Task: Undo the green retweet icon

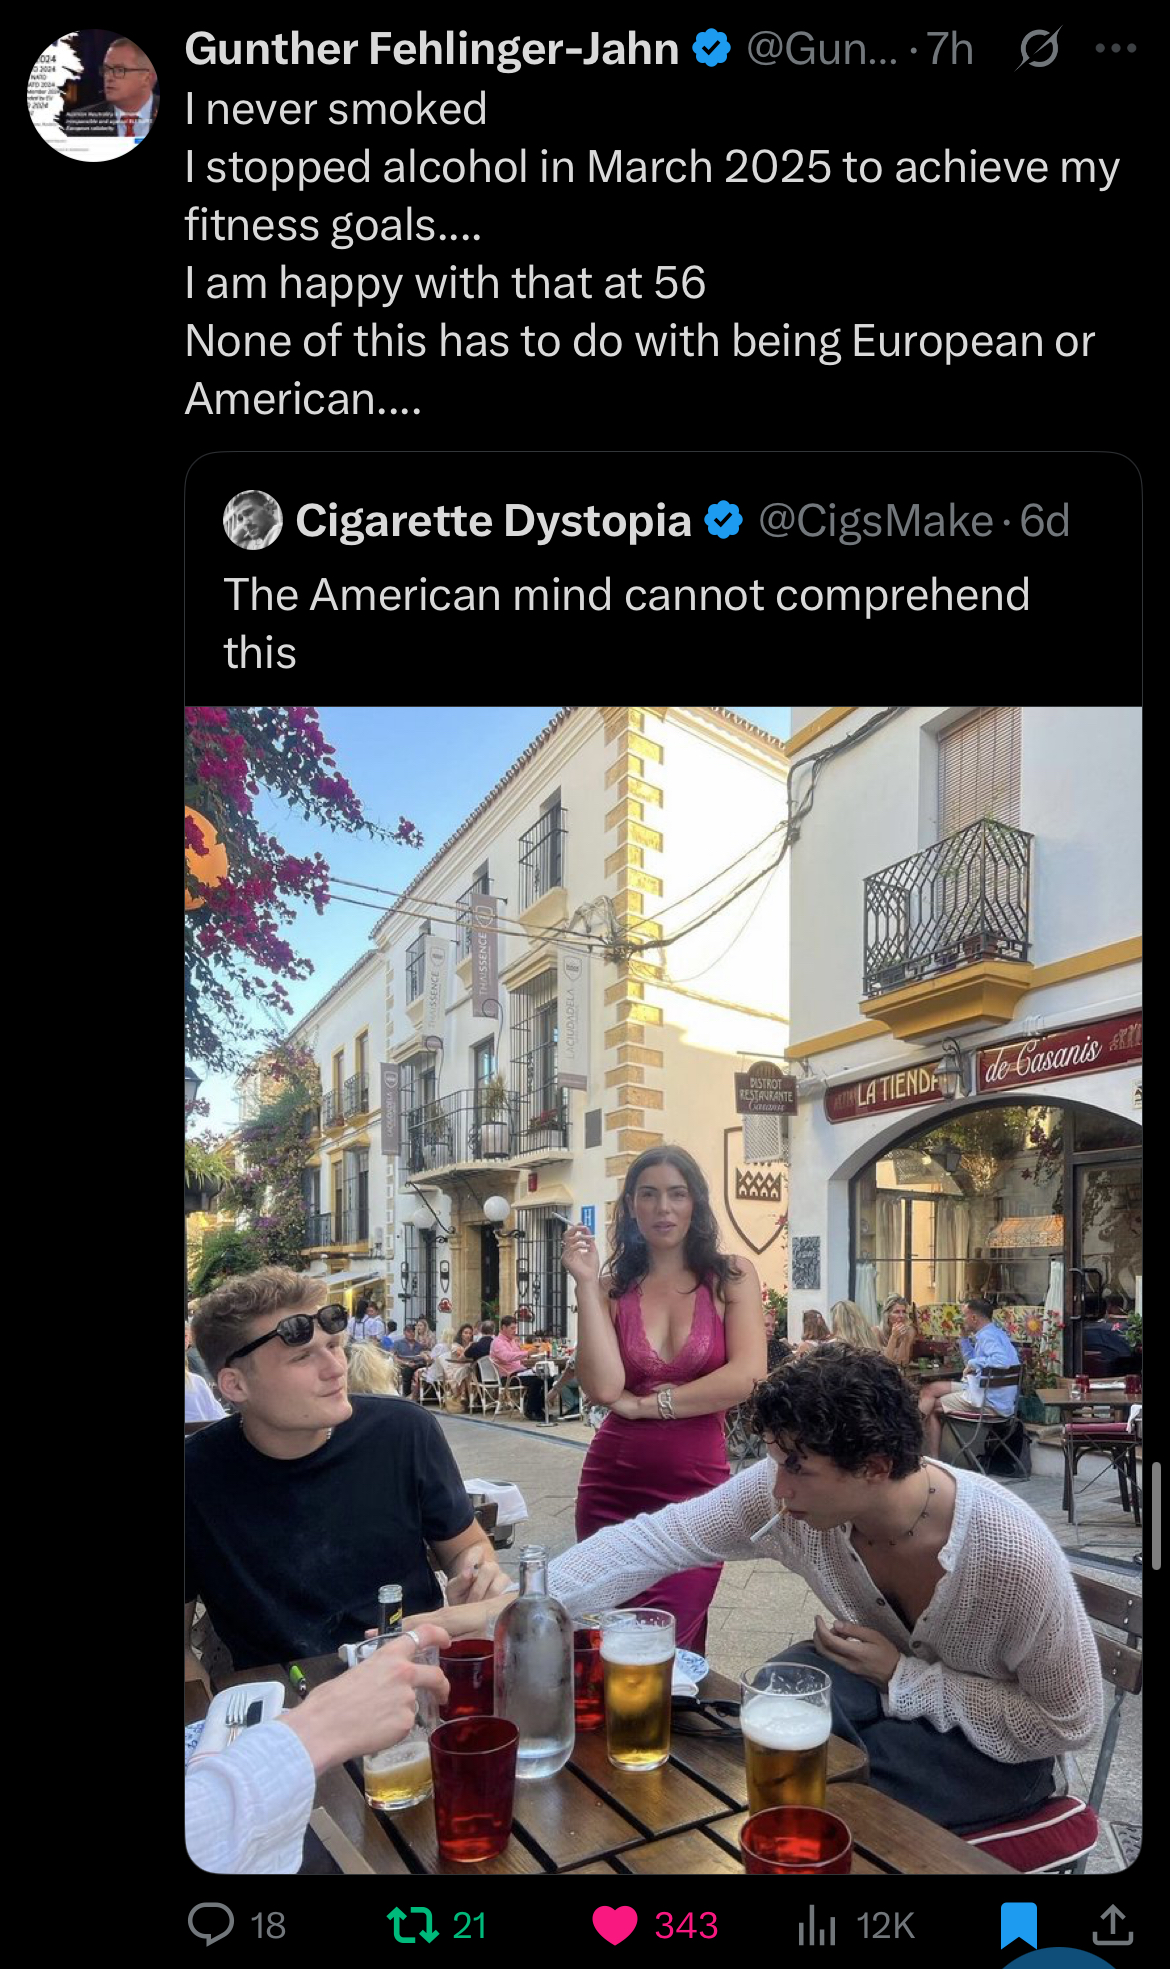Action: click(414, 1925)
